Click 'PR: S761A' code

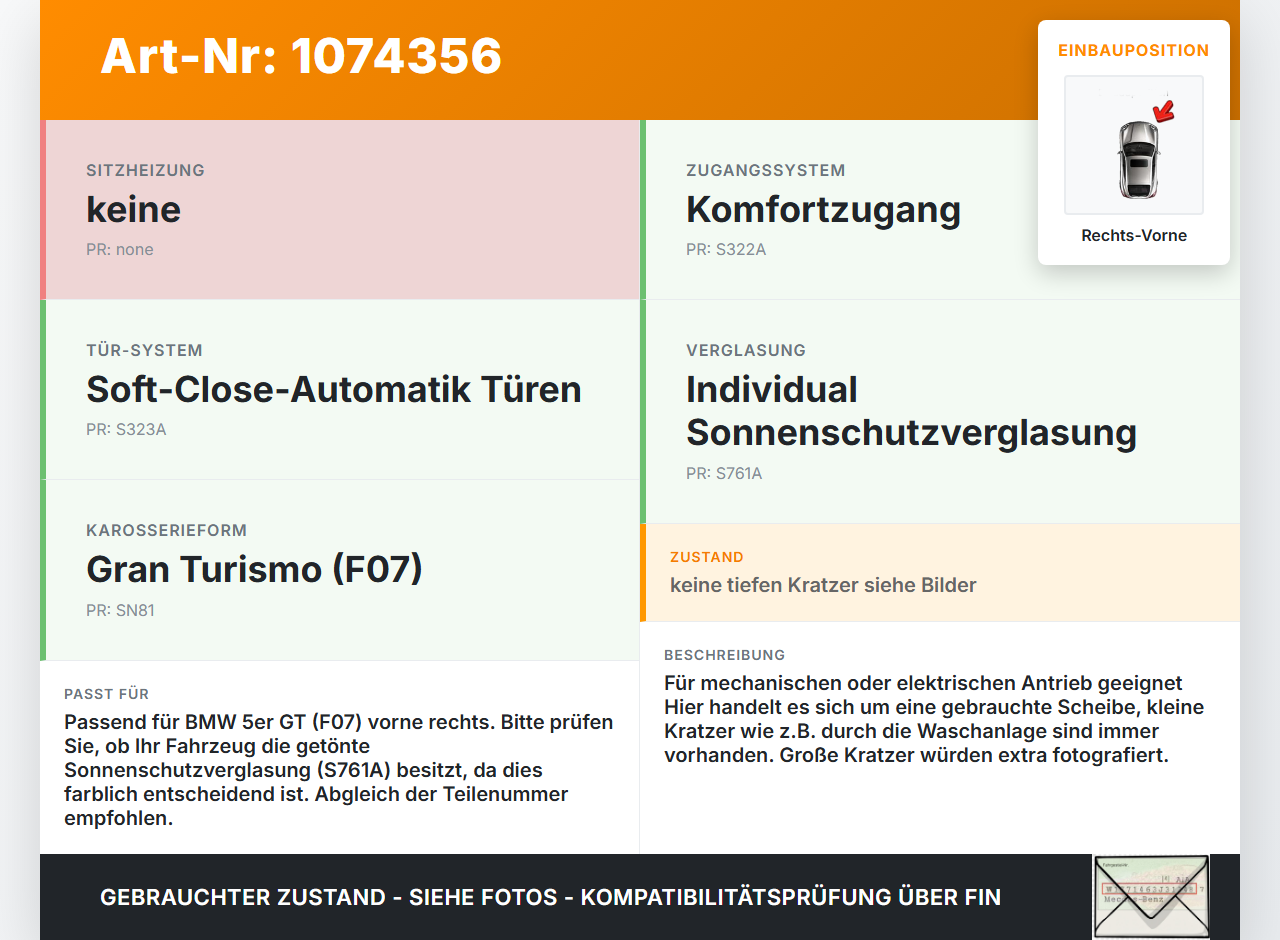(724, 474)
